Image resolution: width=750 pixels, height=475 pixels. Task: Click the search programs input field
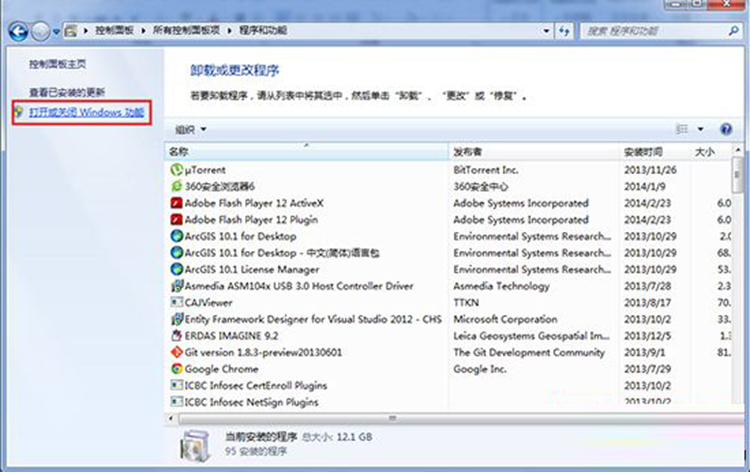tap(654, 32)
